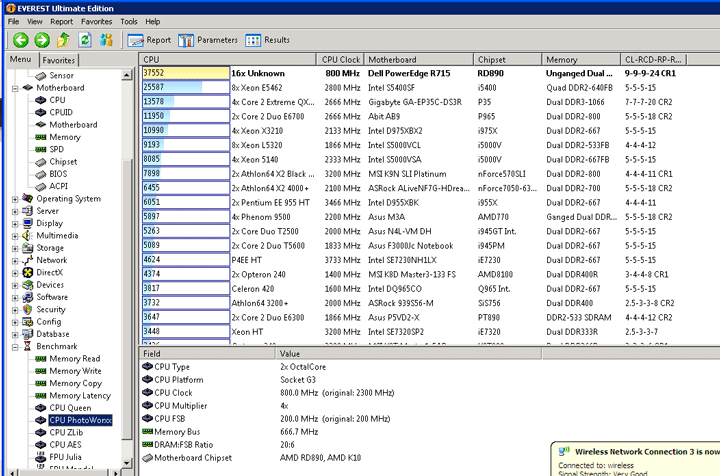Expand the Storage tree node
This screenshot has width=720, height=476.
tap(15, 249)
